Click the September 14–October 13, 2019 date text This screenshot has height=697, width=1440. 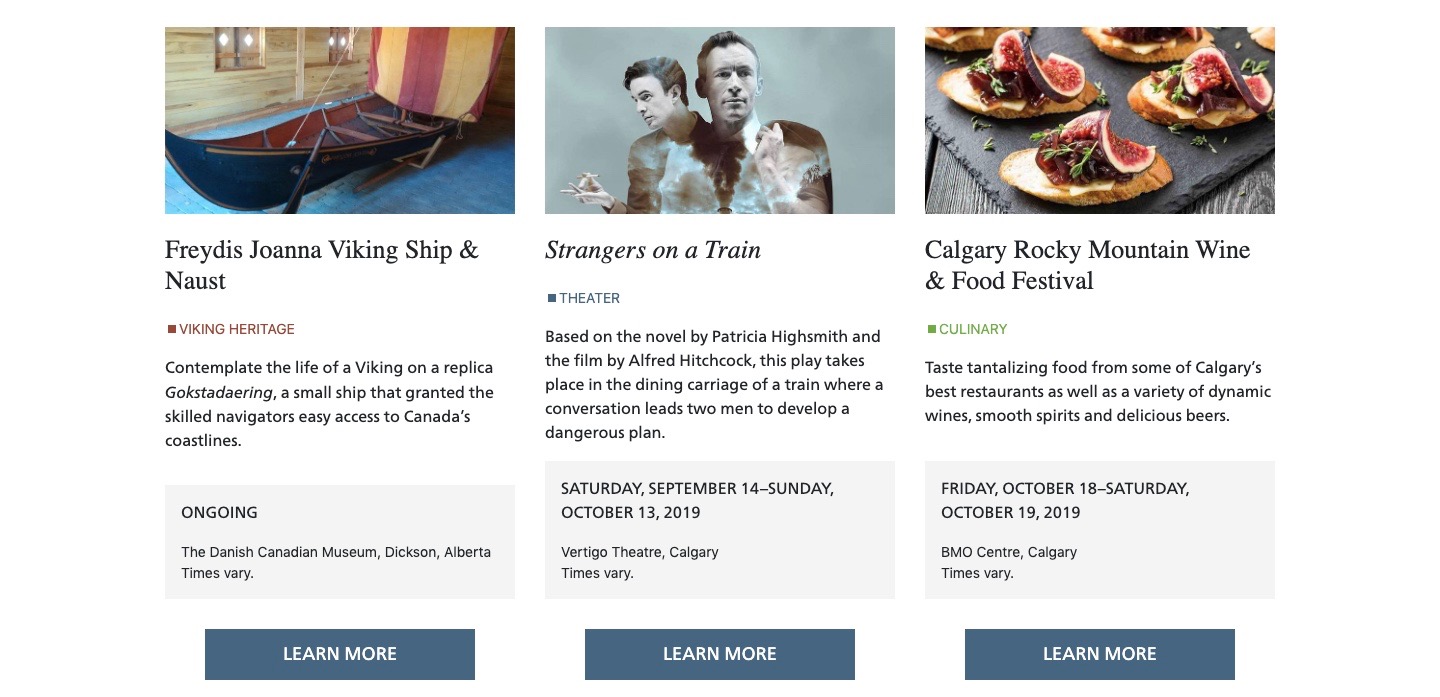(x=697, y=500)
